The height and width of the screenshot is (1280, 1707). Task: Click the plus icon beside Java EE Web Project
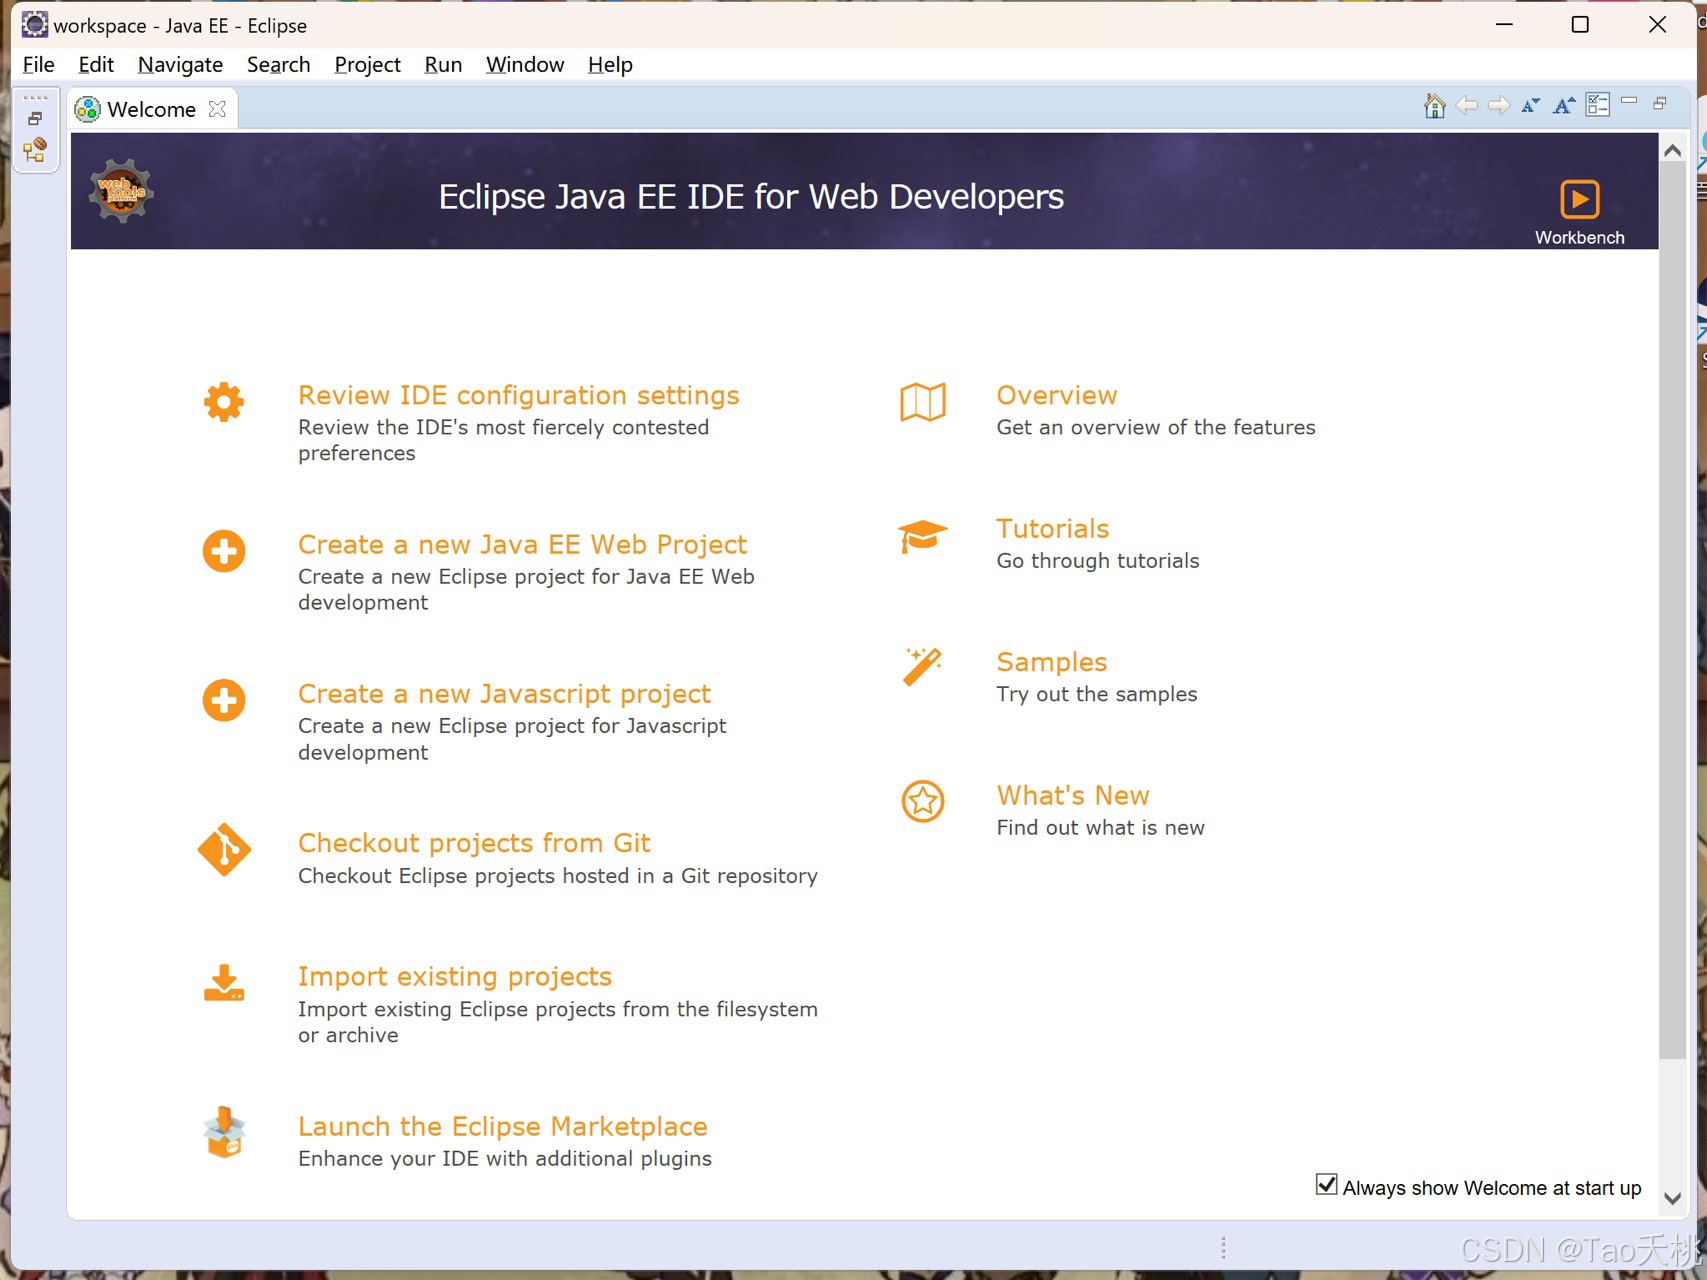coord(224,551)
